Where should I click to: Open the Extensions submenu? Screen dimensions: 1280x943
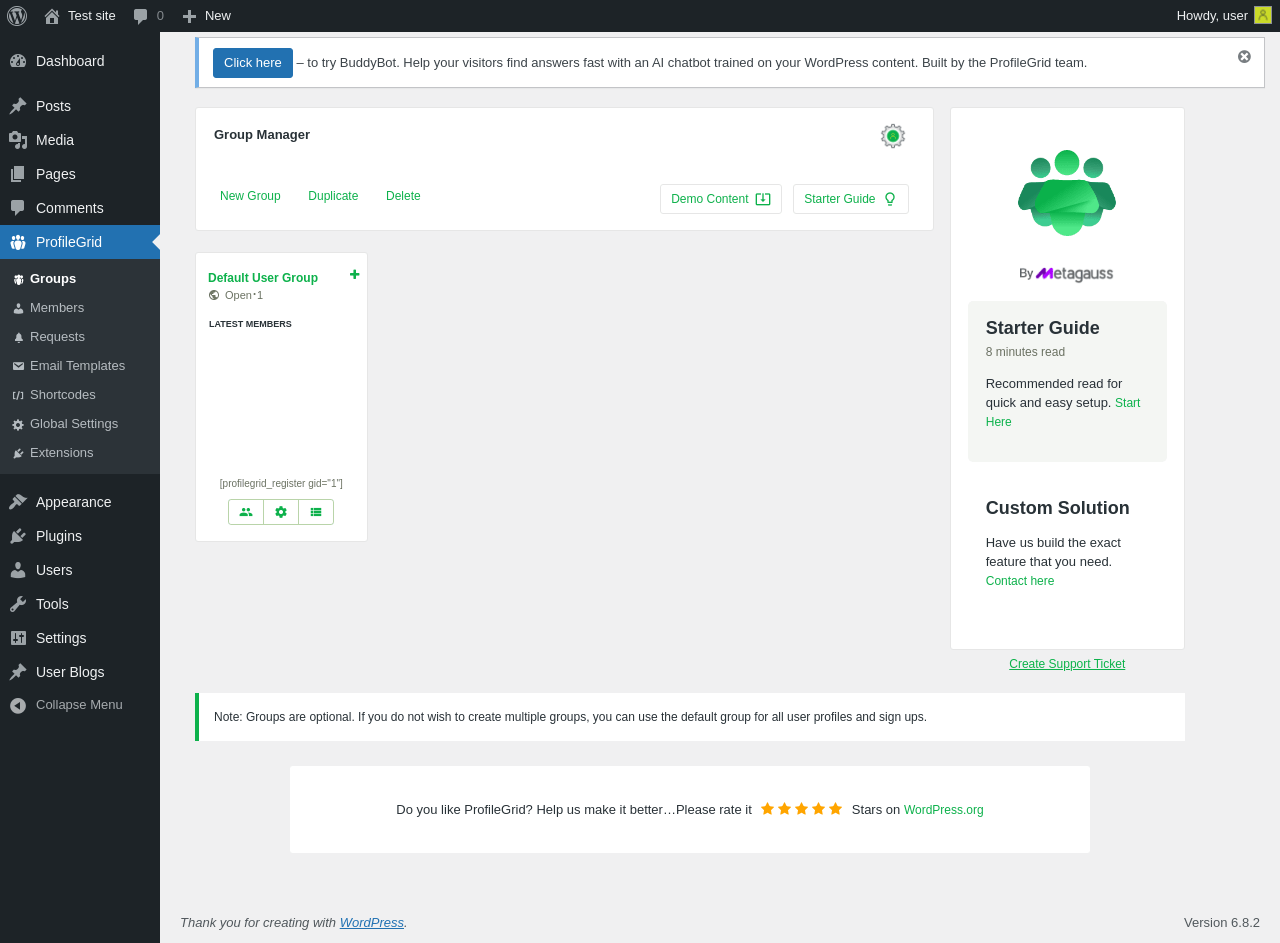coord(80,453)
